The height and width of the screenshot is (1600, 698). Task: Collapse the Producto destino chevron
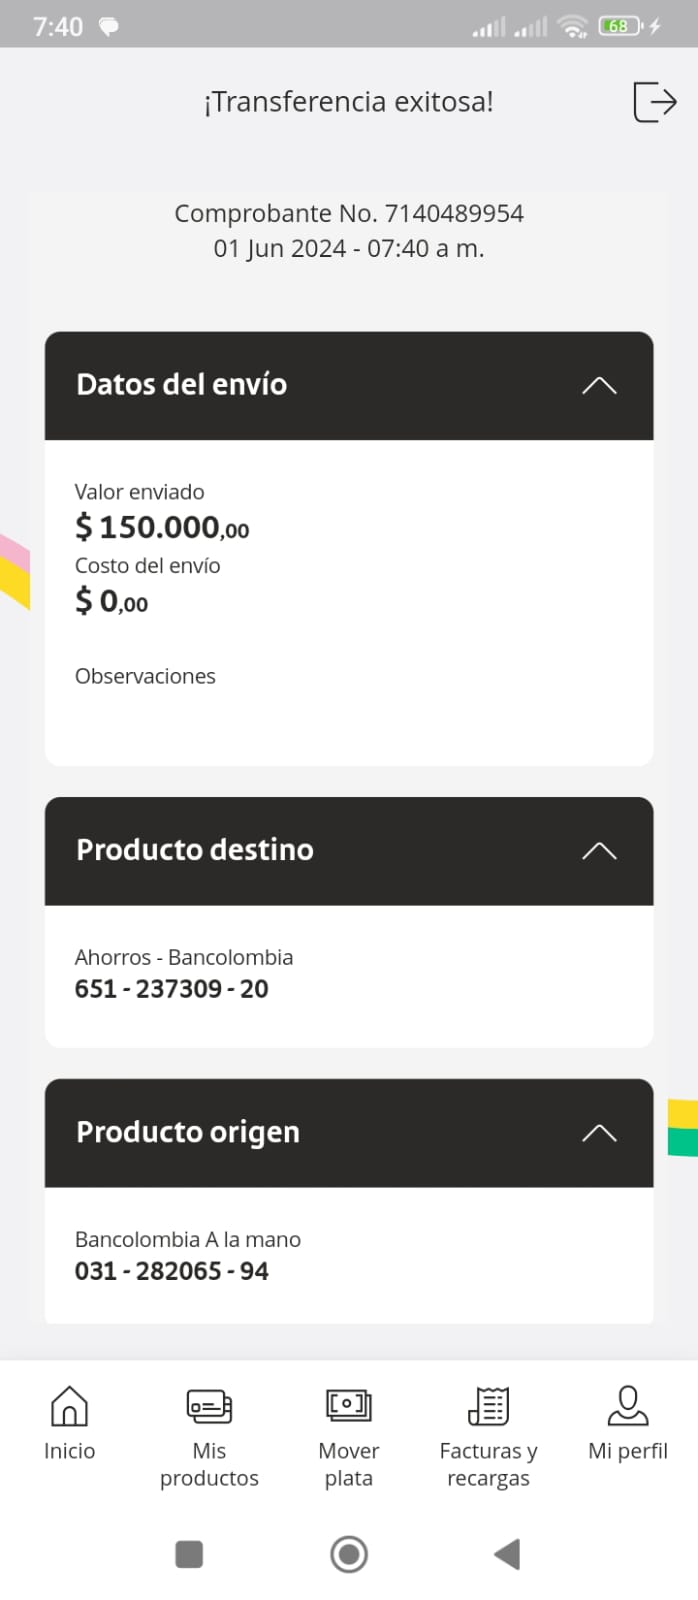pyautogui.click(x=599, y=851)
